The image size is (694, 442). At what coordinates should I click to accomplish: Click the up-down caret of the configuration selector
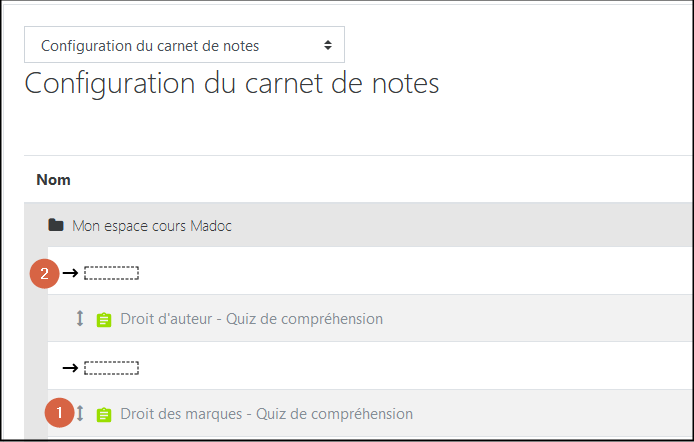coord(327,45)
